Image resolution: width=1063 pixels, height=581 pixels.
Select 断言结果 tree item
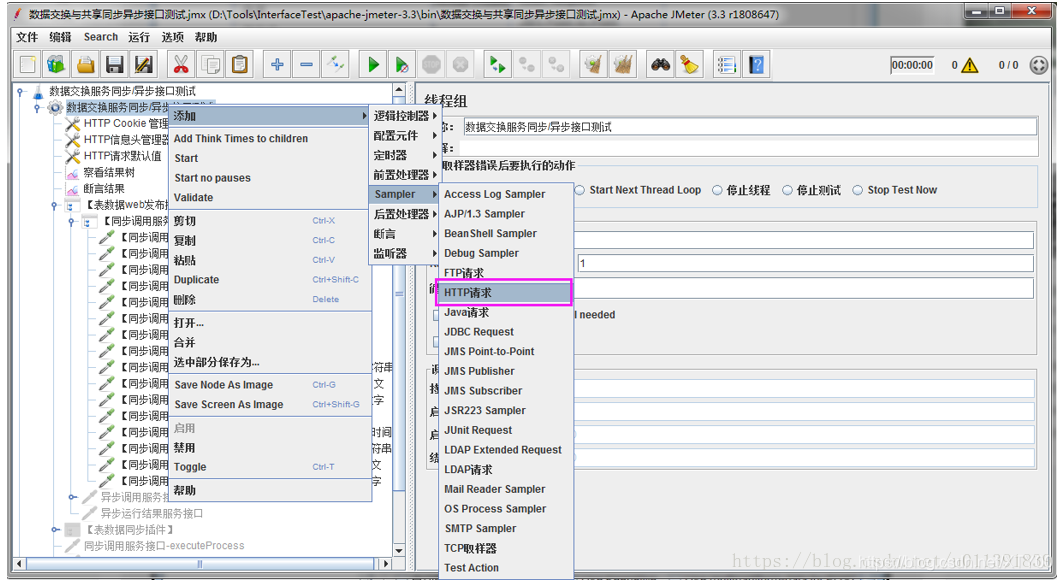(x=96, y=189)
